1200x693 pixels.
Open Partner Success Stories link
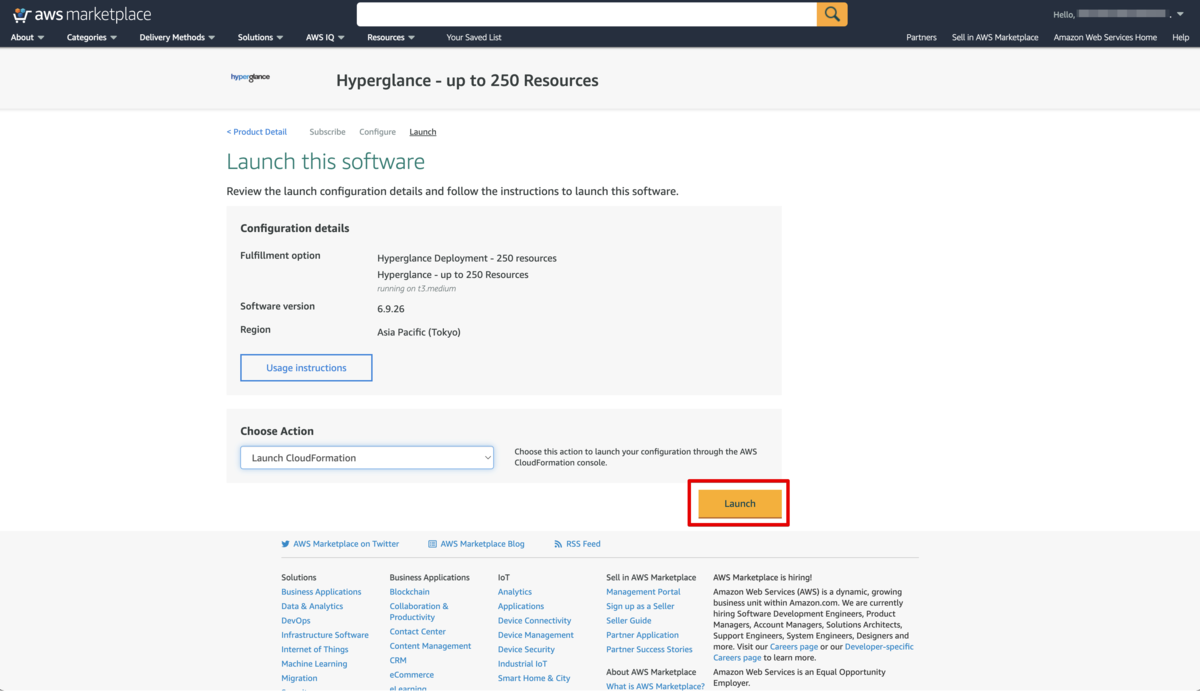tap(649, 649)
